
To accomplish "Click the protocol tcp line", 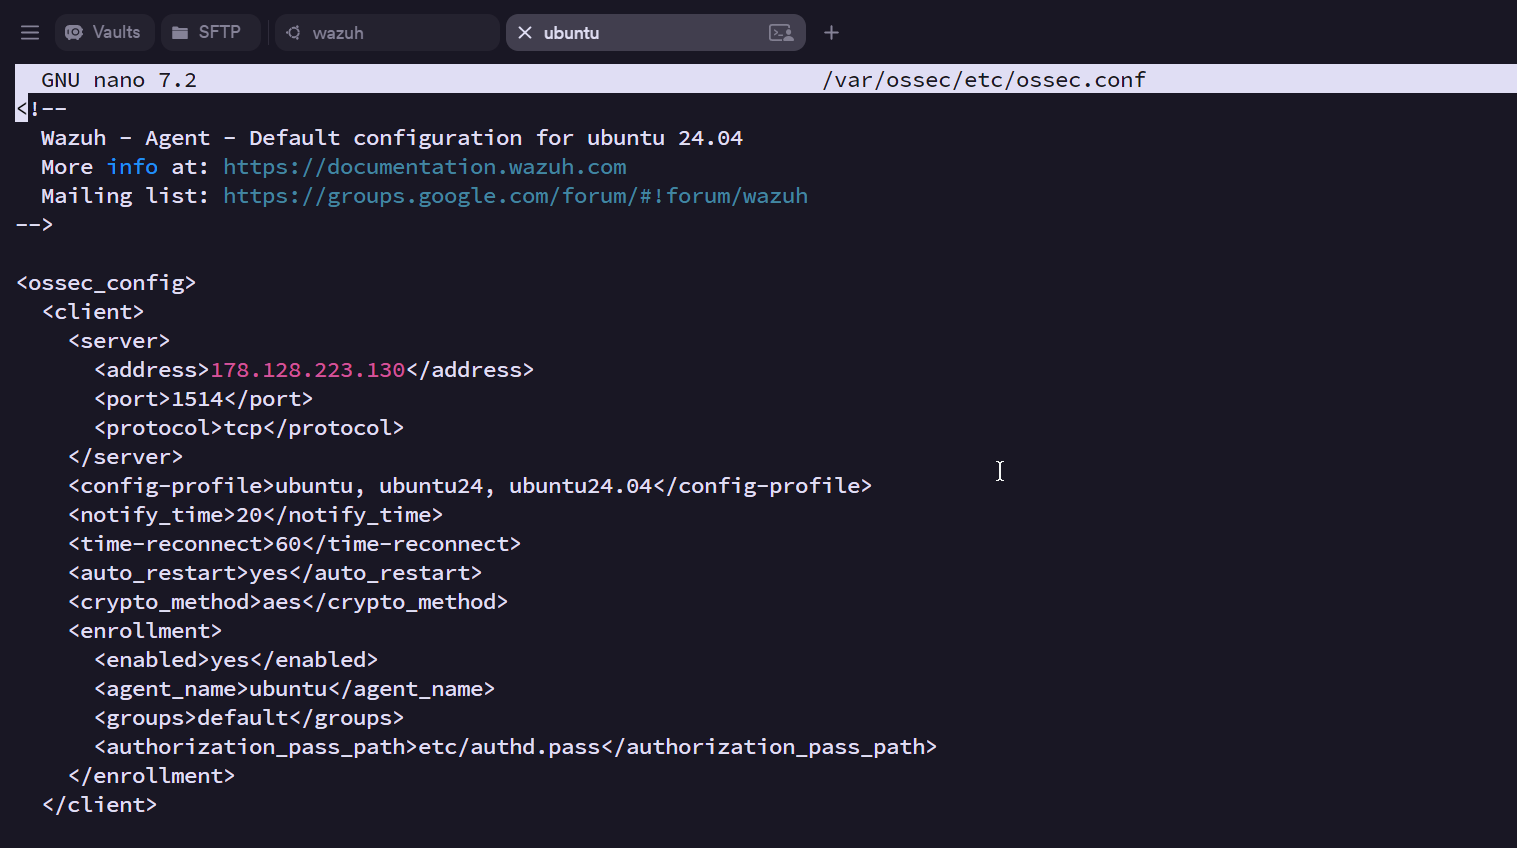I will (x=249, y=428).
